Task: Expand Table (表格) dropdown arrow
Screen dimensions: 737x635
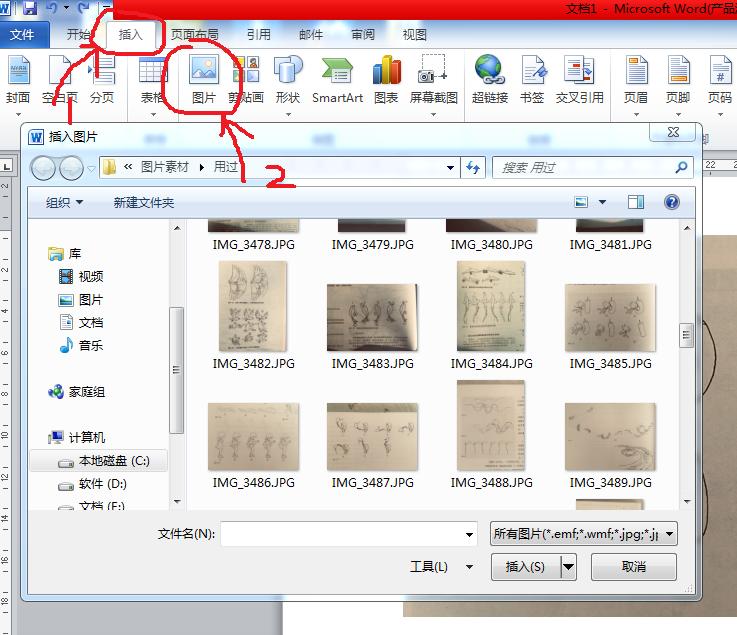Action: 153,114
